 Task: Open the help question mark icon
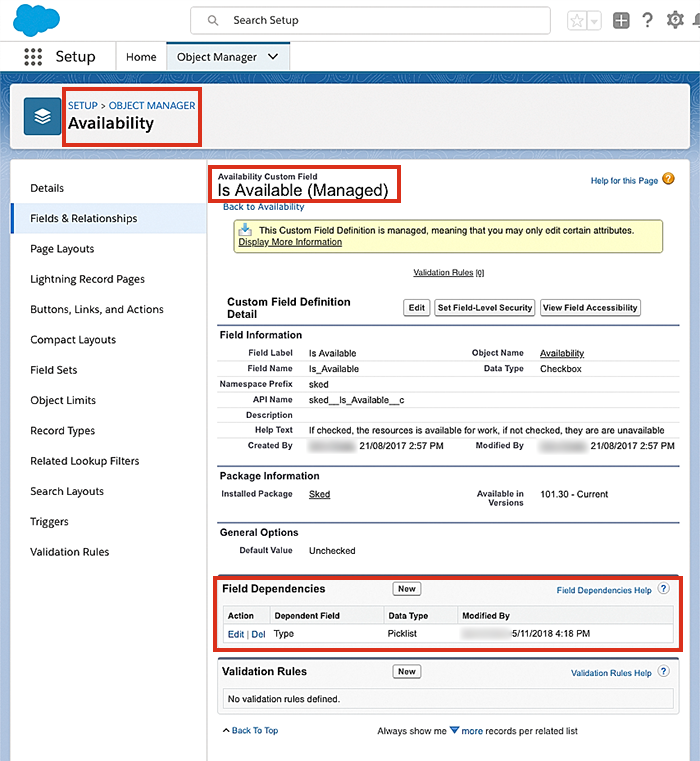[647, 20]
